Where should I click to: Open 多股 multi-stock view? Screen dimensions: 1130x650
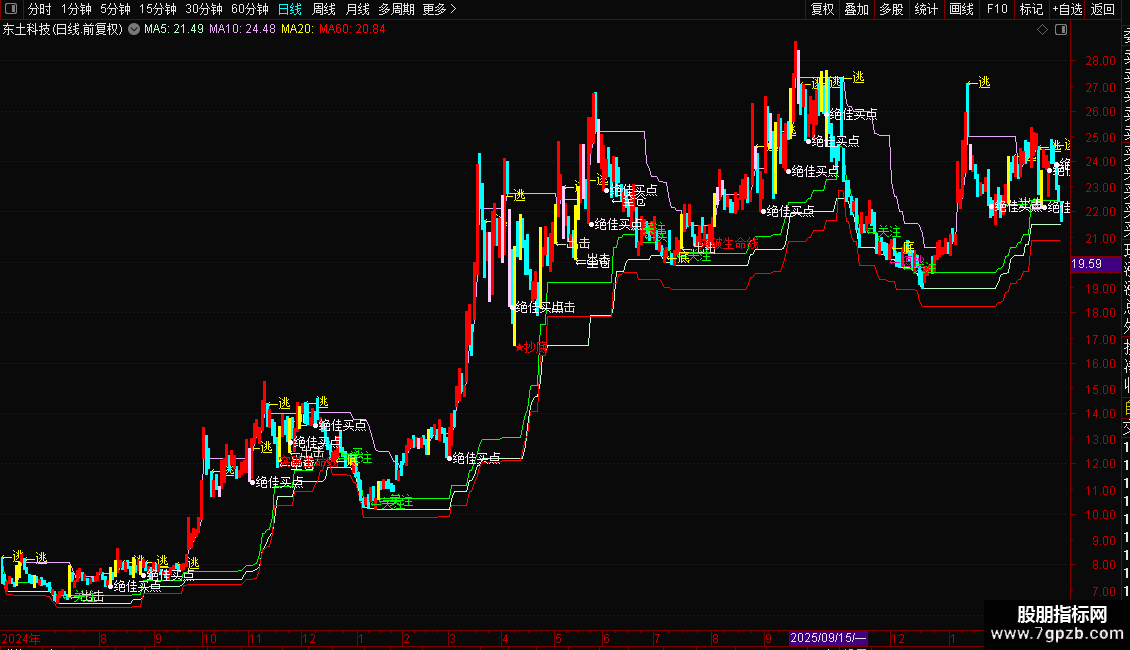click(891, 9)
